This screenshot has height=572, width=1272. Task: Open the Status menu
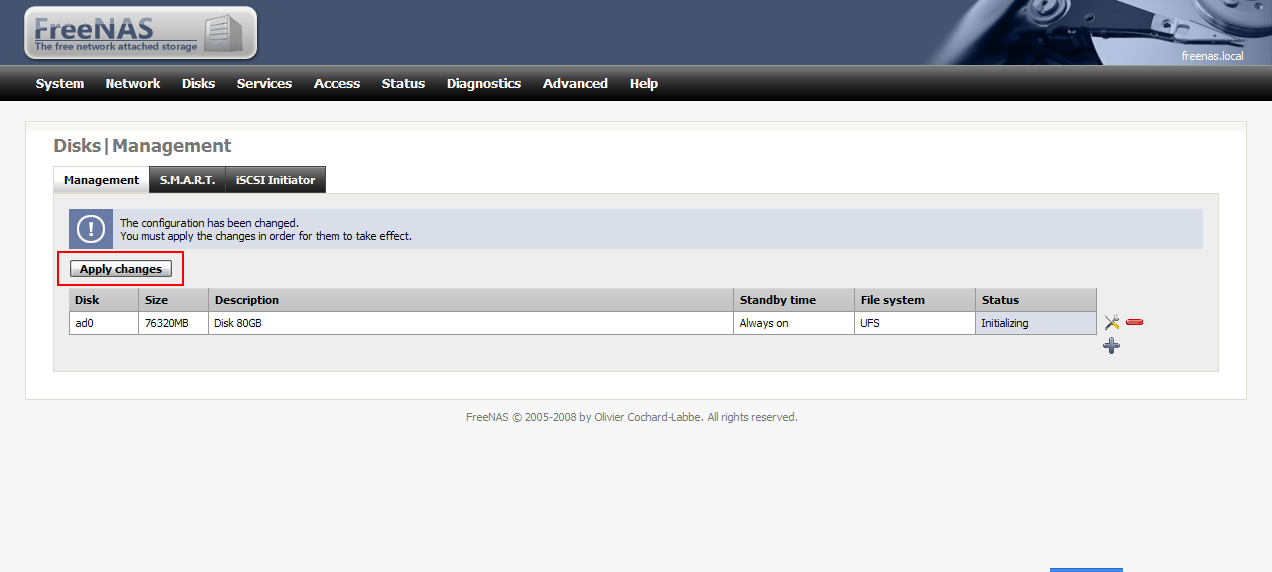[x=403, y=84]
